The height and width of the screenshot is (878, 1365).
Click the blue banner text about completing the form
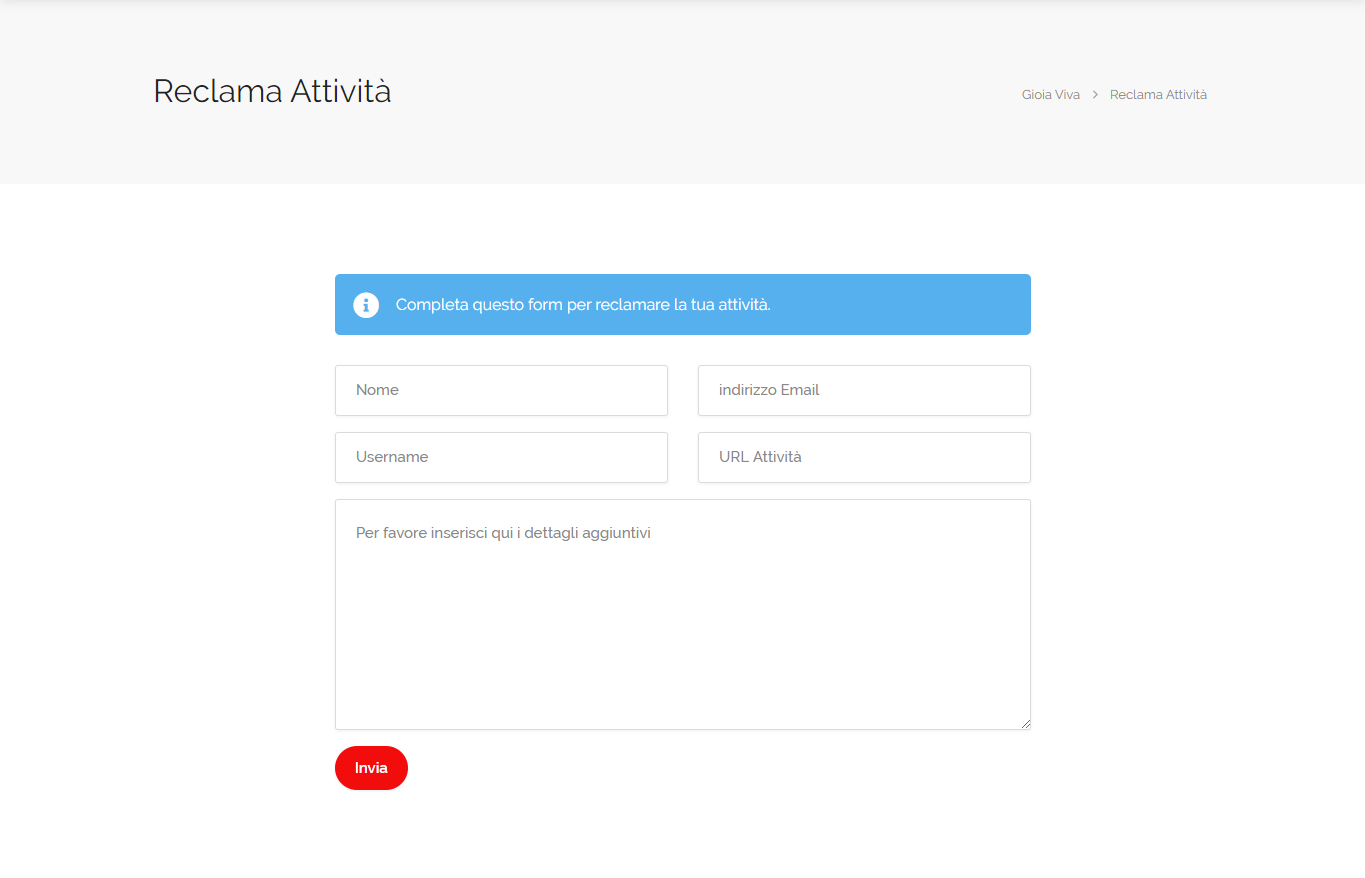click(583, 305)
